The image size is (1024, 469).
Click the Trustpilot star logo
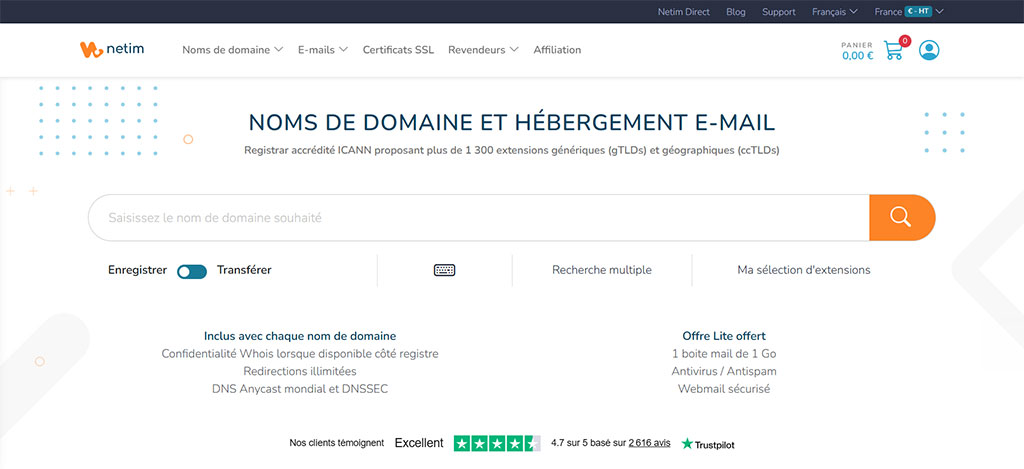708,444
